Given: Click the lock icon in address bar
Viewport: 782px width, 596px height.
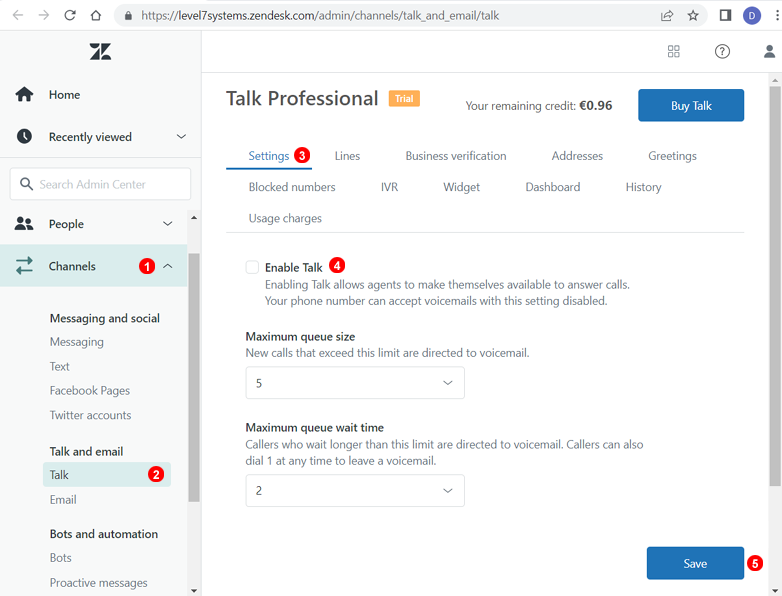Looking at the screenshot, I should tap(128, 16).
